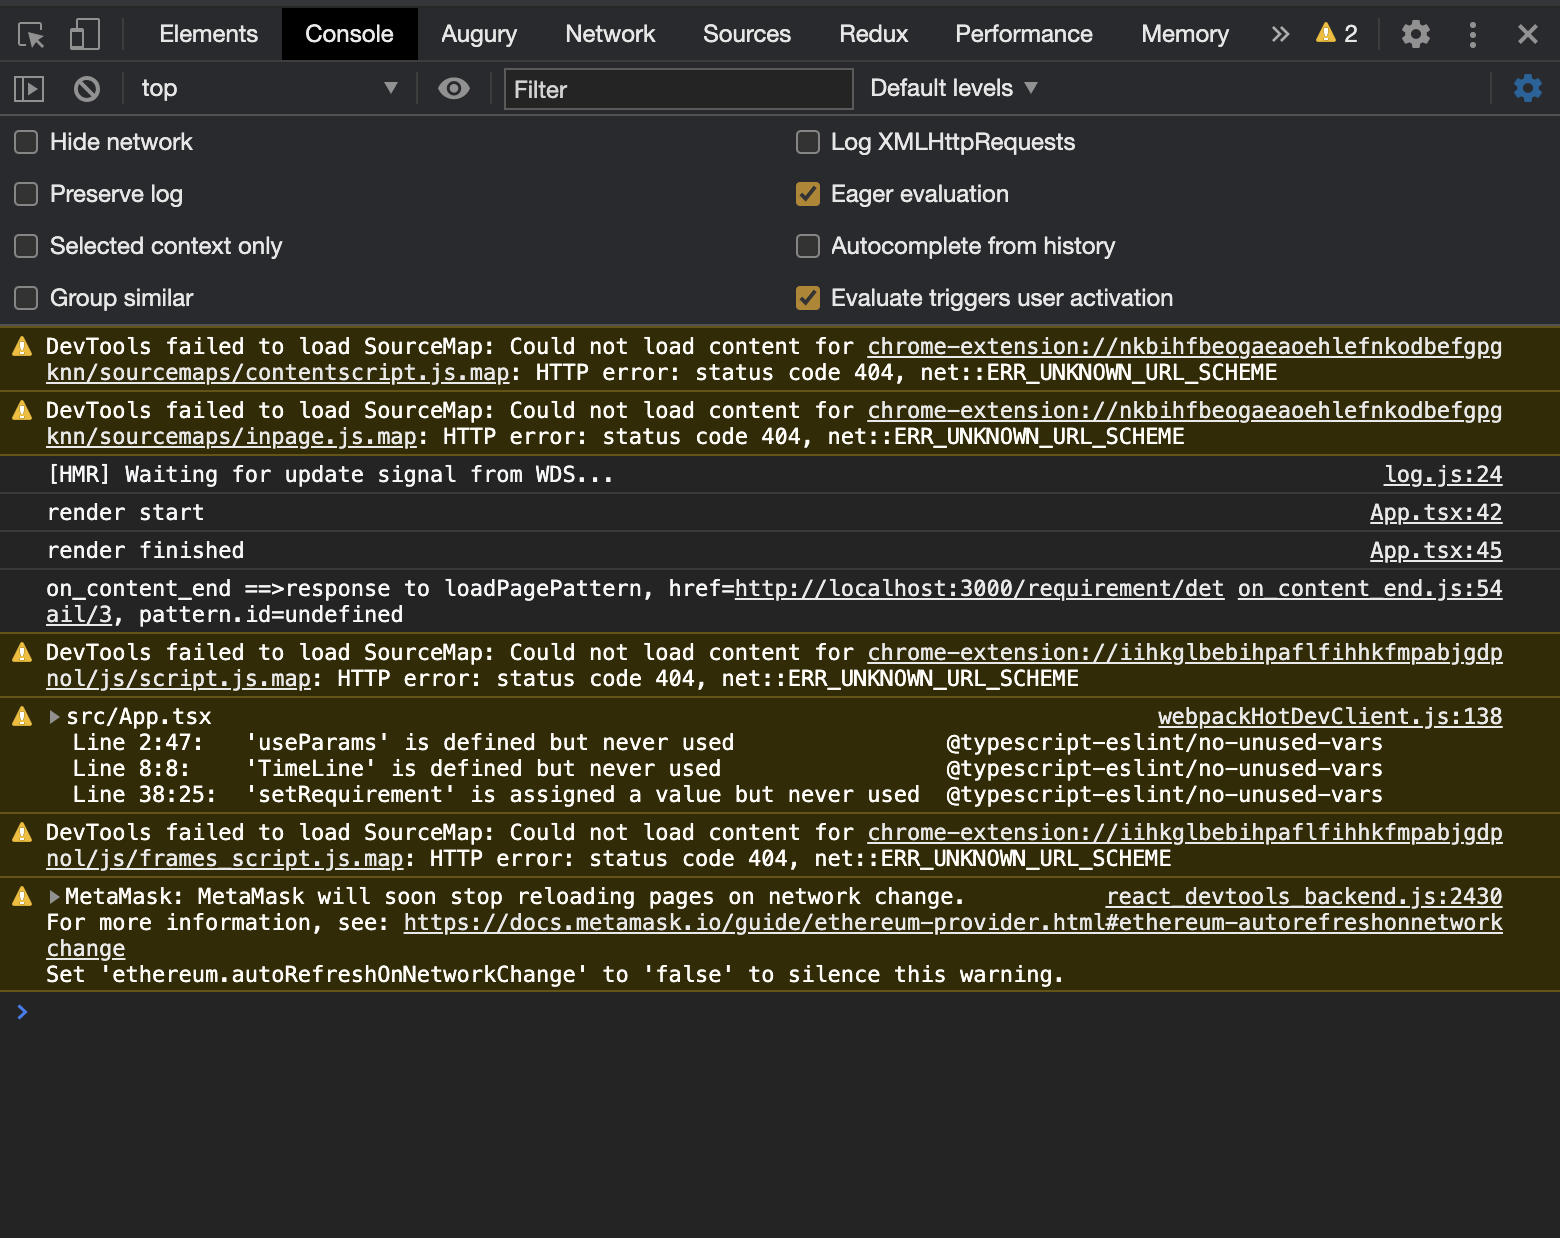
Task: Select the 'render finished' log message
Action: coord(145,551)
